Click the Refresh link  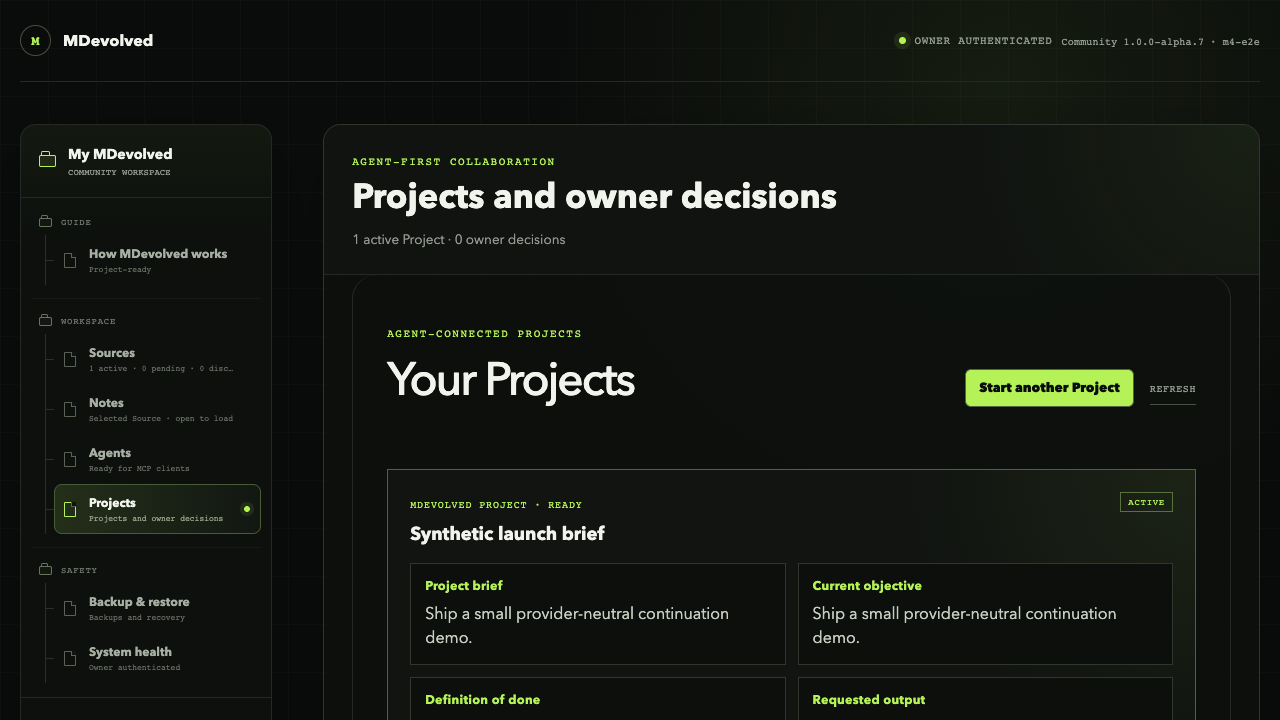click(x=1172, y=389)
